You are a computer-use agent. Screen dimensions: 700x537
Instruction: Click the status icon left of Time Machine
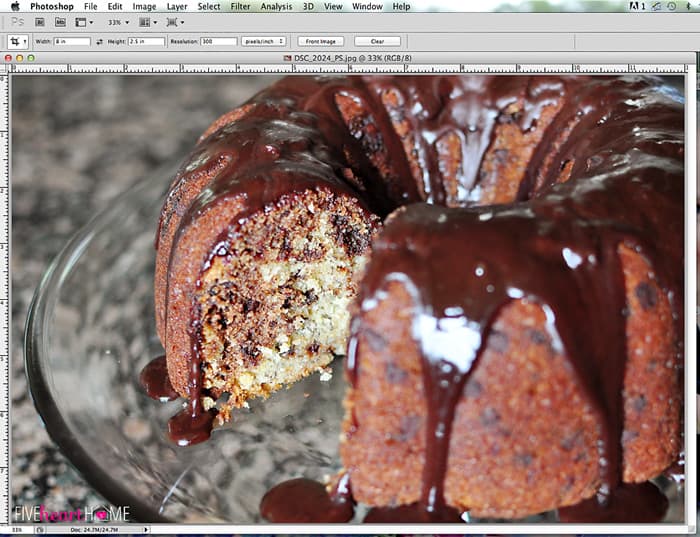pos(656,6)
